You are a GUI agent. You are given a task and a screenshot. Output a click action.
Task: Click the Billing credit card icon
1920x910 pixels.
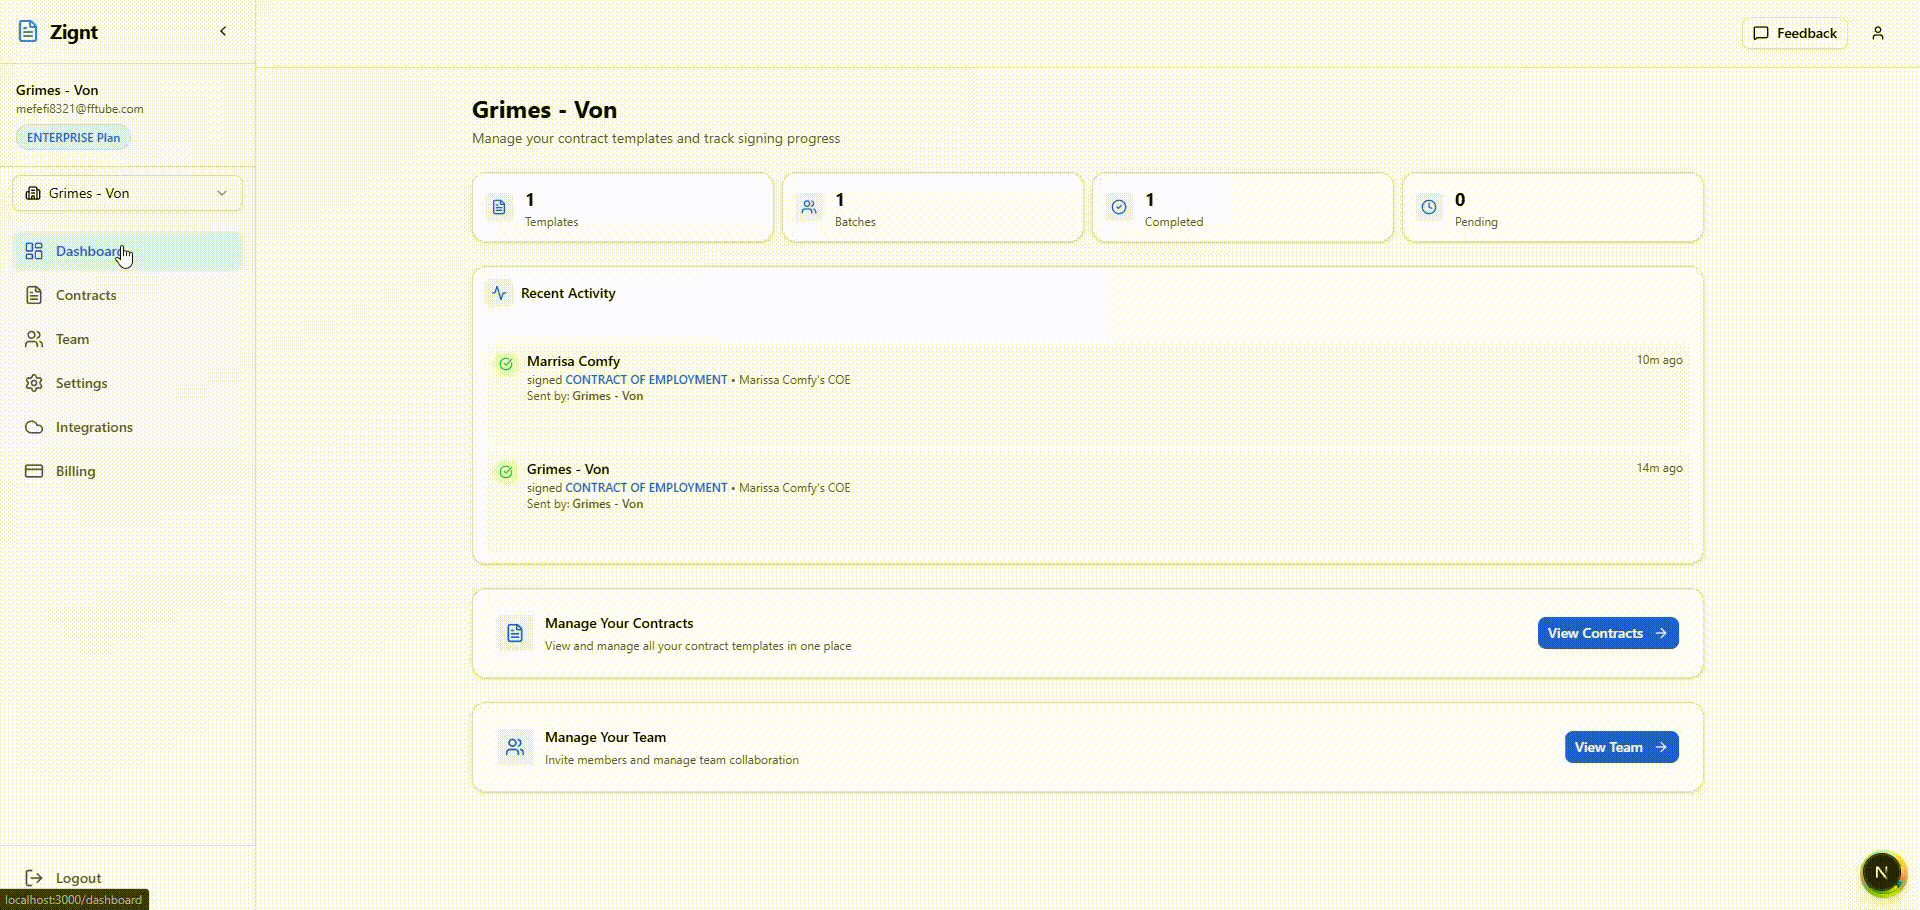pos(34,471)
